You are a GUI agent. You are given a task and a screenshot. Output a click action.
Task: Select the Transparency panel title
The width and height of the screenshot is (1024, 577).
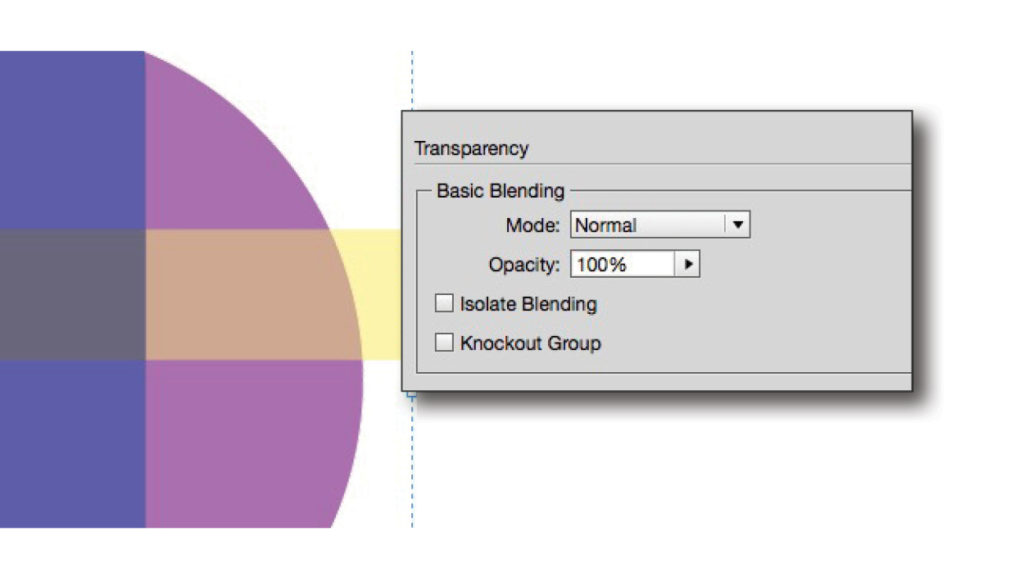tap(471, 148)
